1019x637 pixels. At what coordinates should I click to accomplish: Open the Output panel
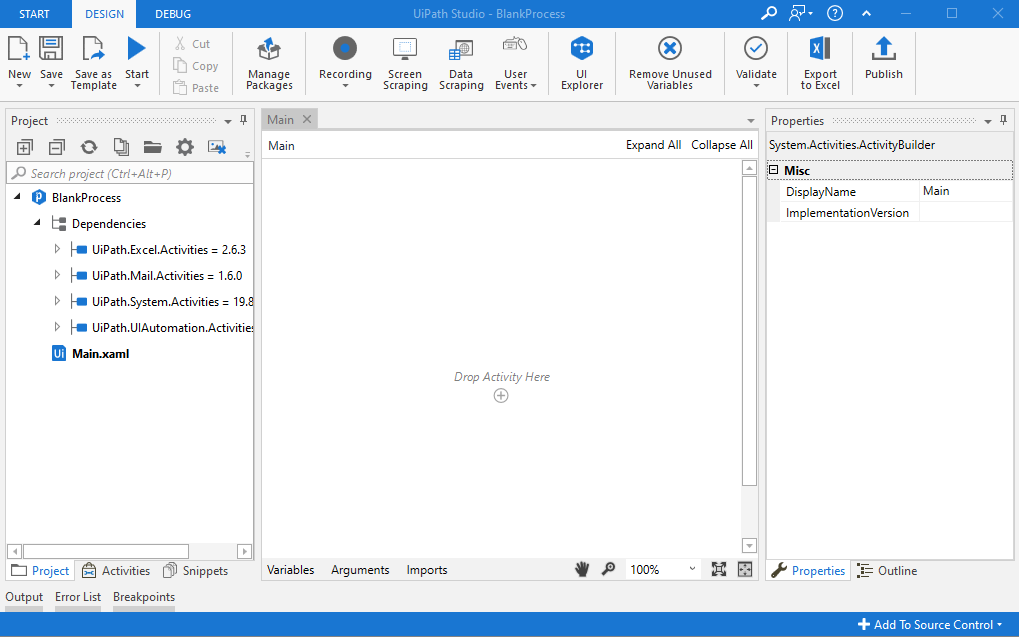coord(24,597)
